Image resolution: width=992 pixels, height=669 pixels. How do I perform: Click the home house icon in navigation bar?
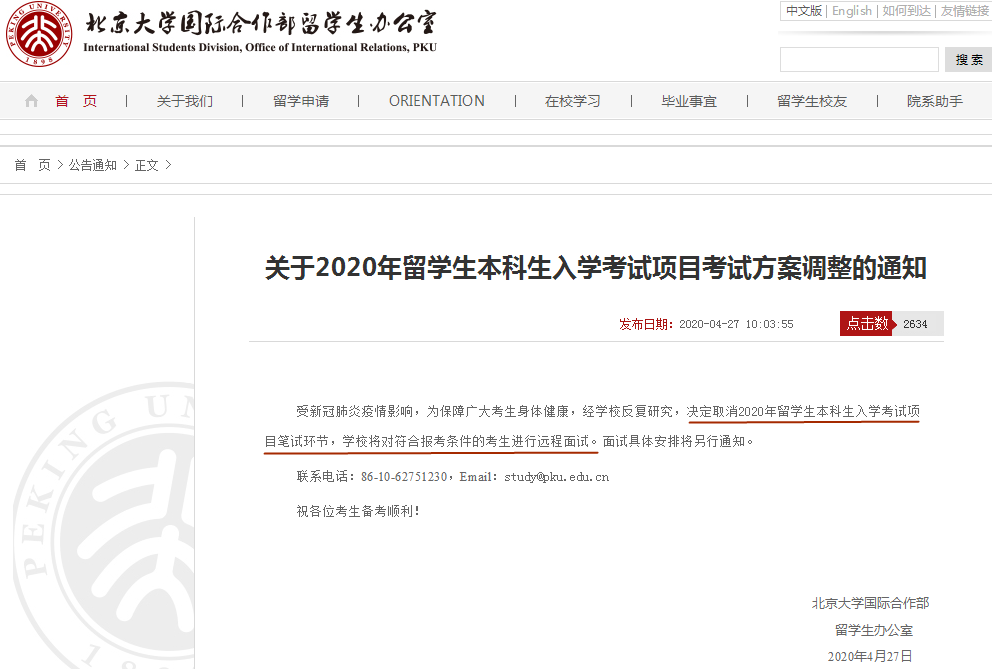pyautogui.click(x=30, y=100)
